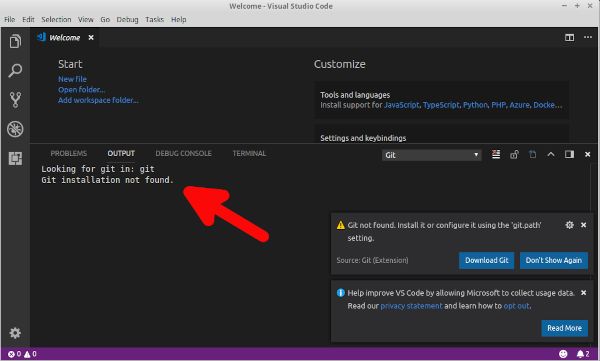The width and height of the screenshot is (600, 361).
Task: Select the Tools and languages heading
Action: click(355, 95)
